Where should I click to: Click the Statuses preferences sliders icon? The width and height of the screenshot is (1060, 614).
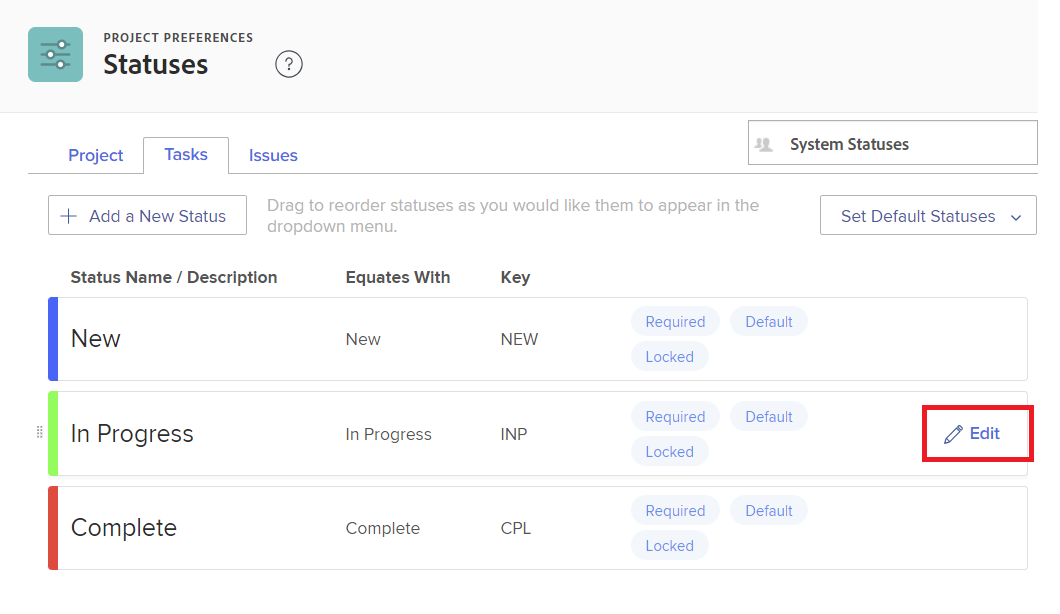pos(55,54)
